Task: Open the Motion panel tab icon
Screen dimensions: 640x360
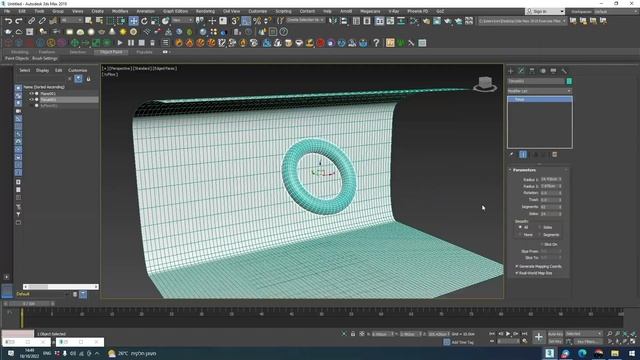Action: [543, 71]
